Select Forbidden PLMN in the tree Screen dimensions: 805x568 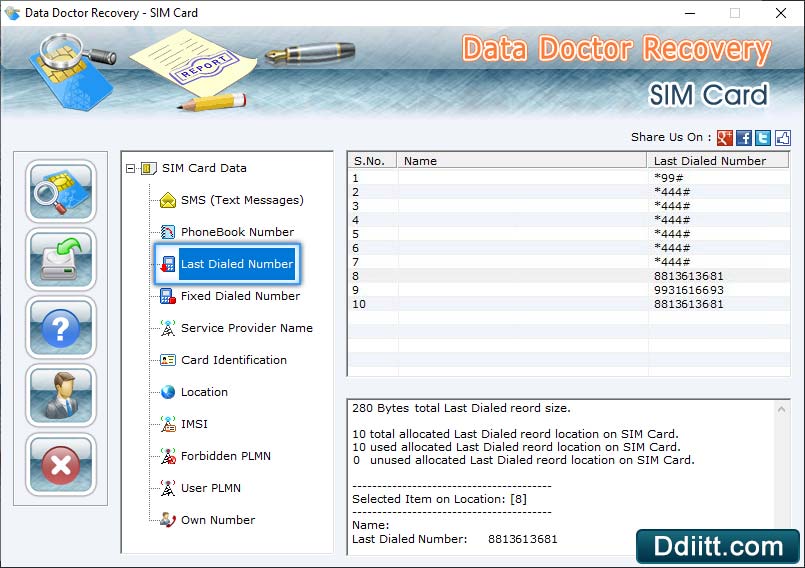225,456
